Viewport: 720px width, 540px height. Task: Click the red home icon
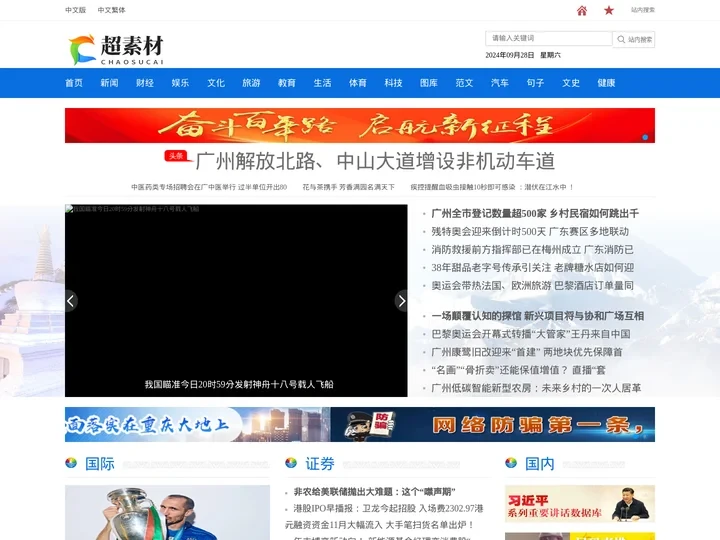[x=582, y=11]
